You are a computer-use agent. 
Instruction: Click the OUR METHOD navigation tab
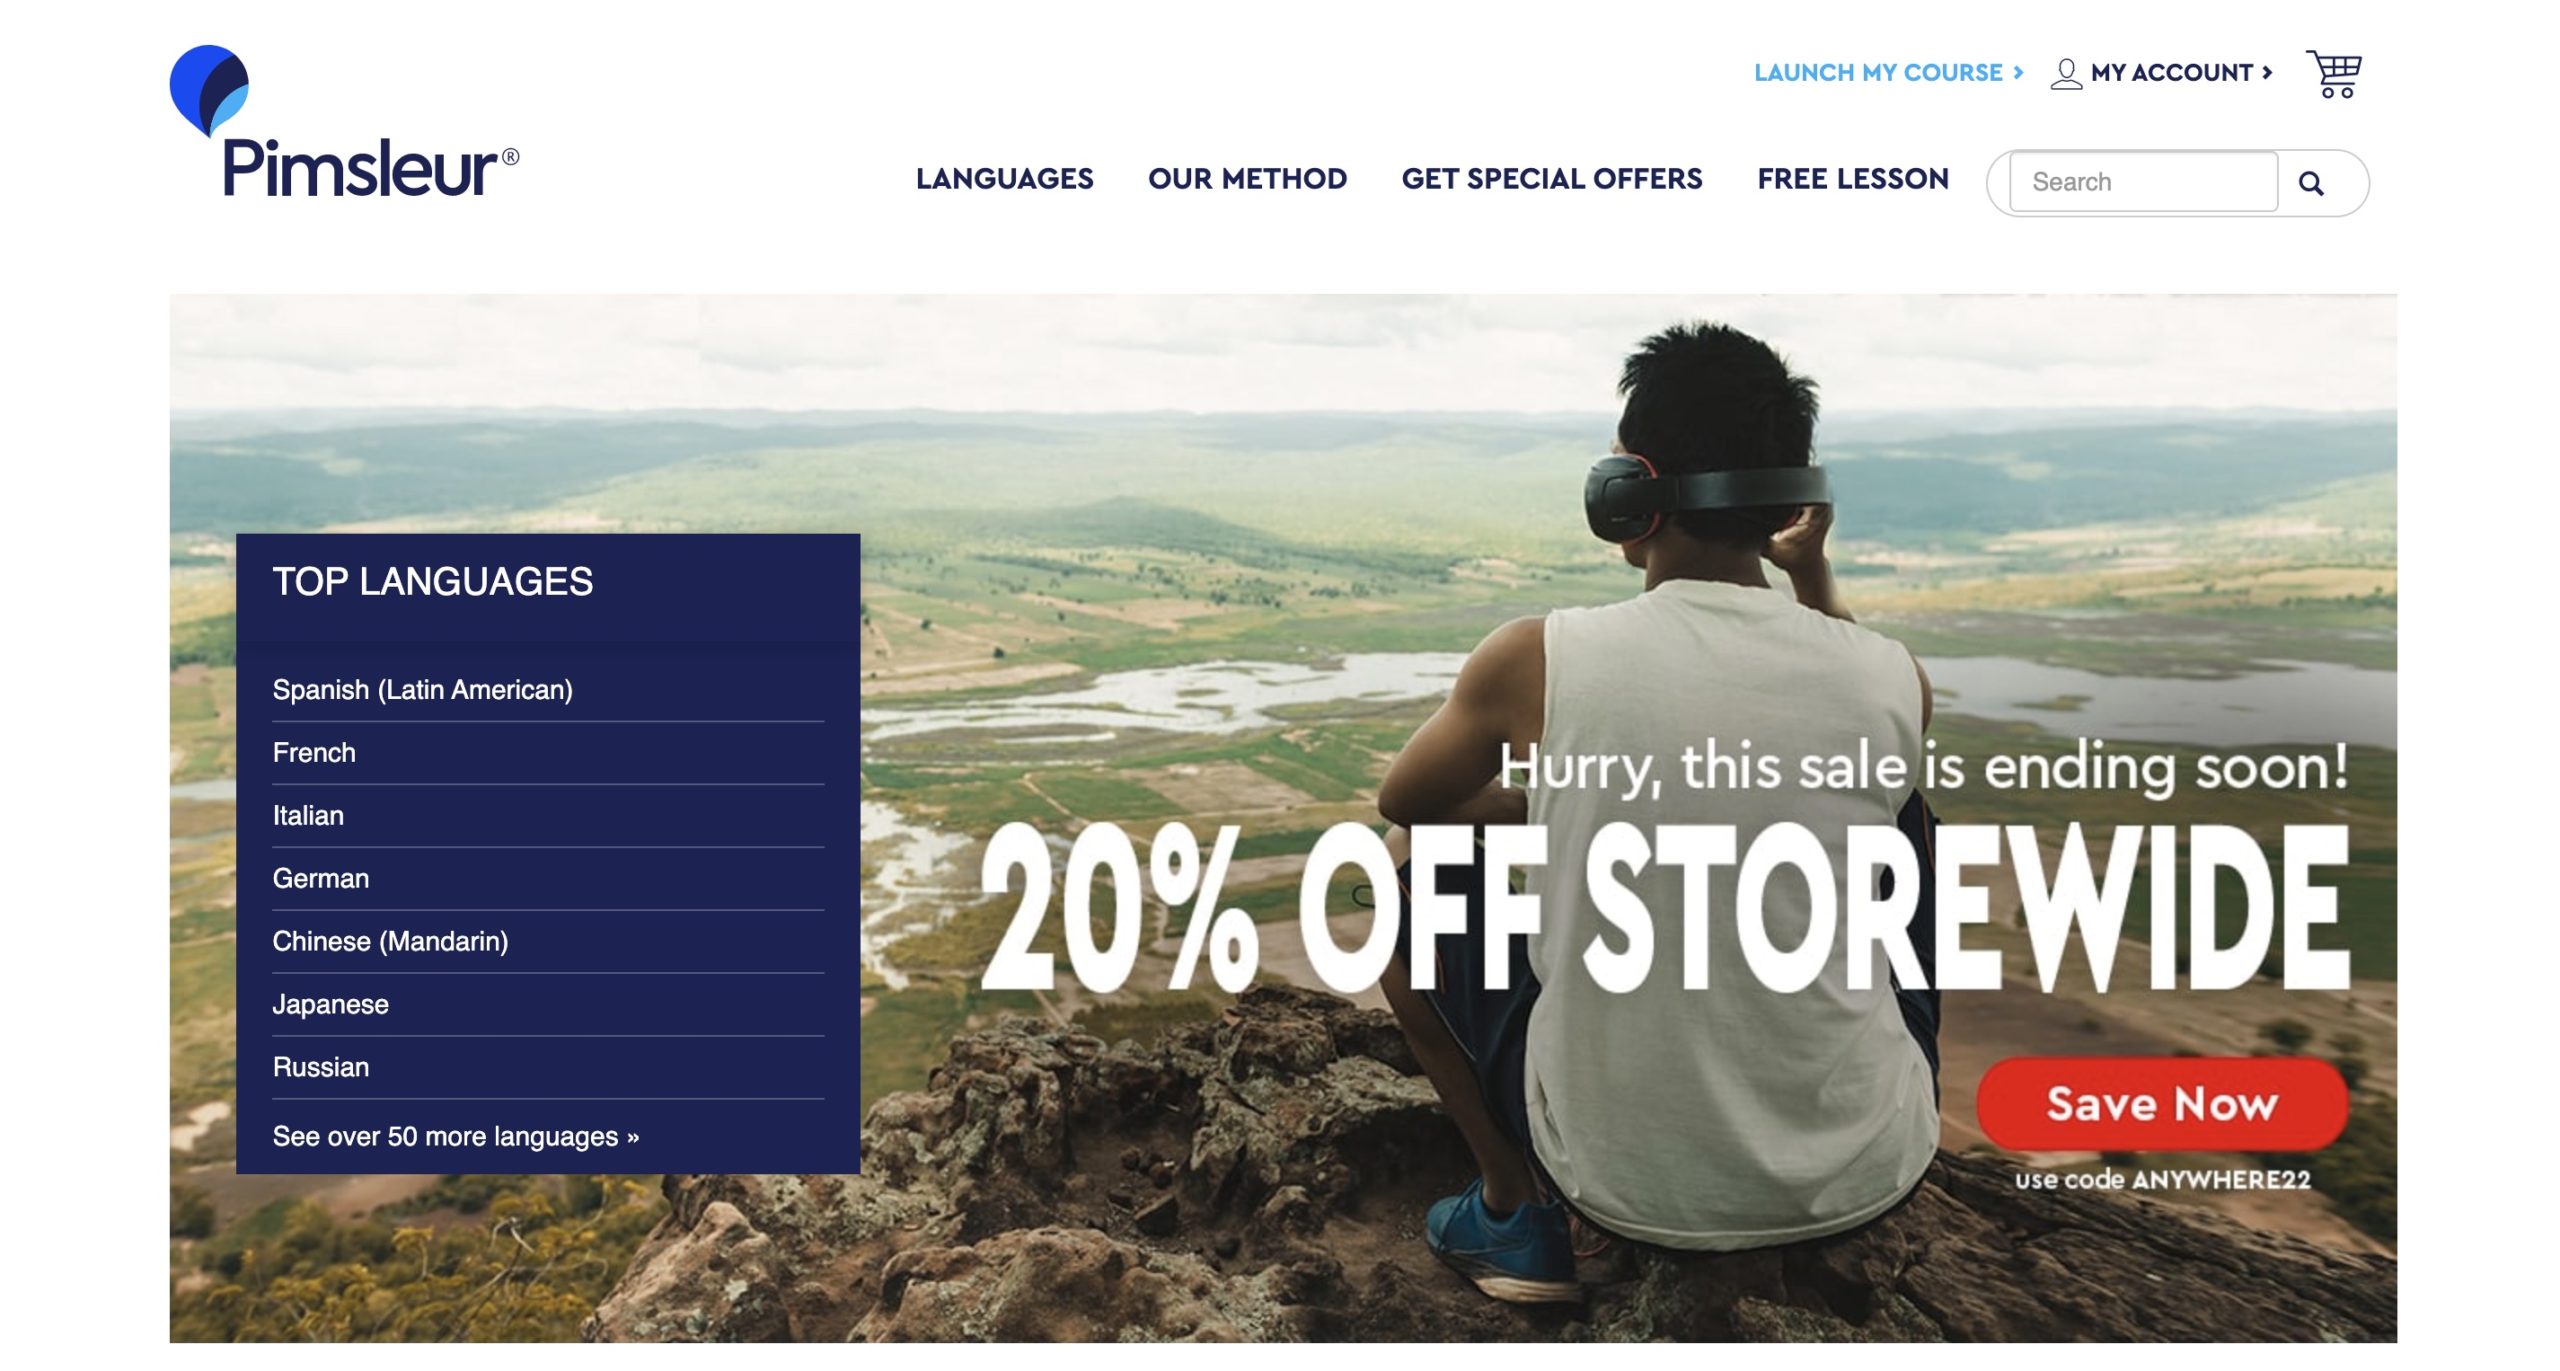(x=1248, y=178)
